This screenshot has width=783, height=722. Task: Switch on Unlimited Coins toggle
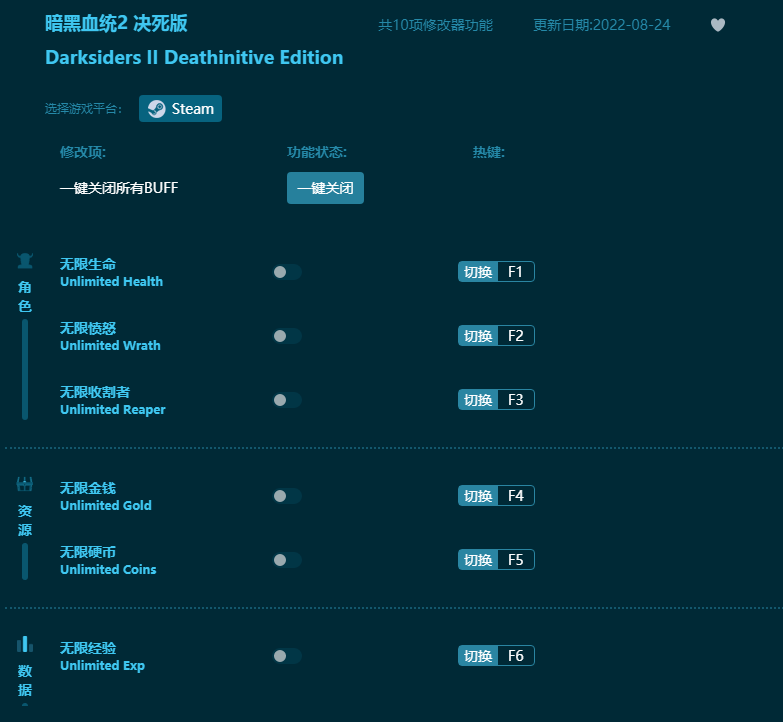point(287,560)
